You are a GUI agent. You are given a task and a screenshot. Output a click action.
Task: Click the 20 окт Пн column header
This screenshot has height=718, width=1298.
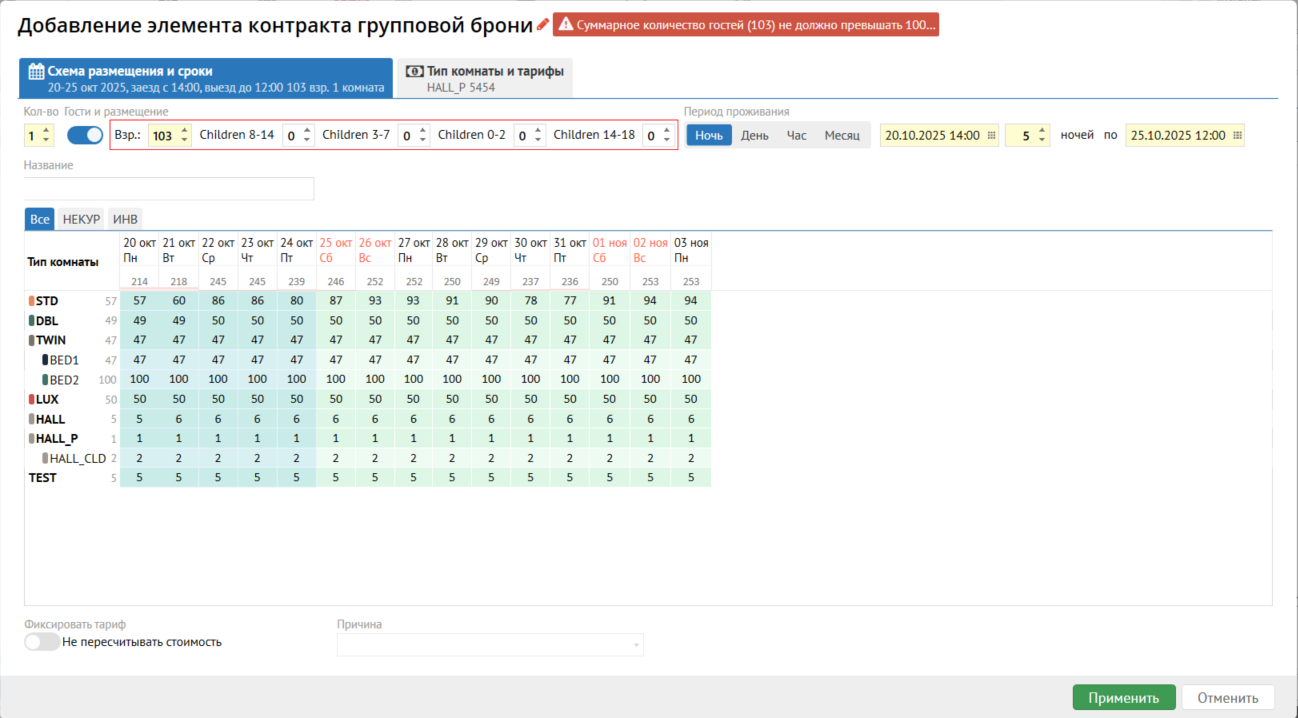pos(139,250)
